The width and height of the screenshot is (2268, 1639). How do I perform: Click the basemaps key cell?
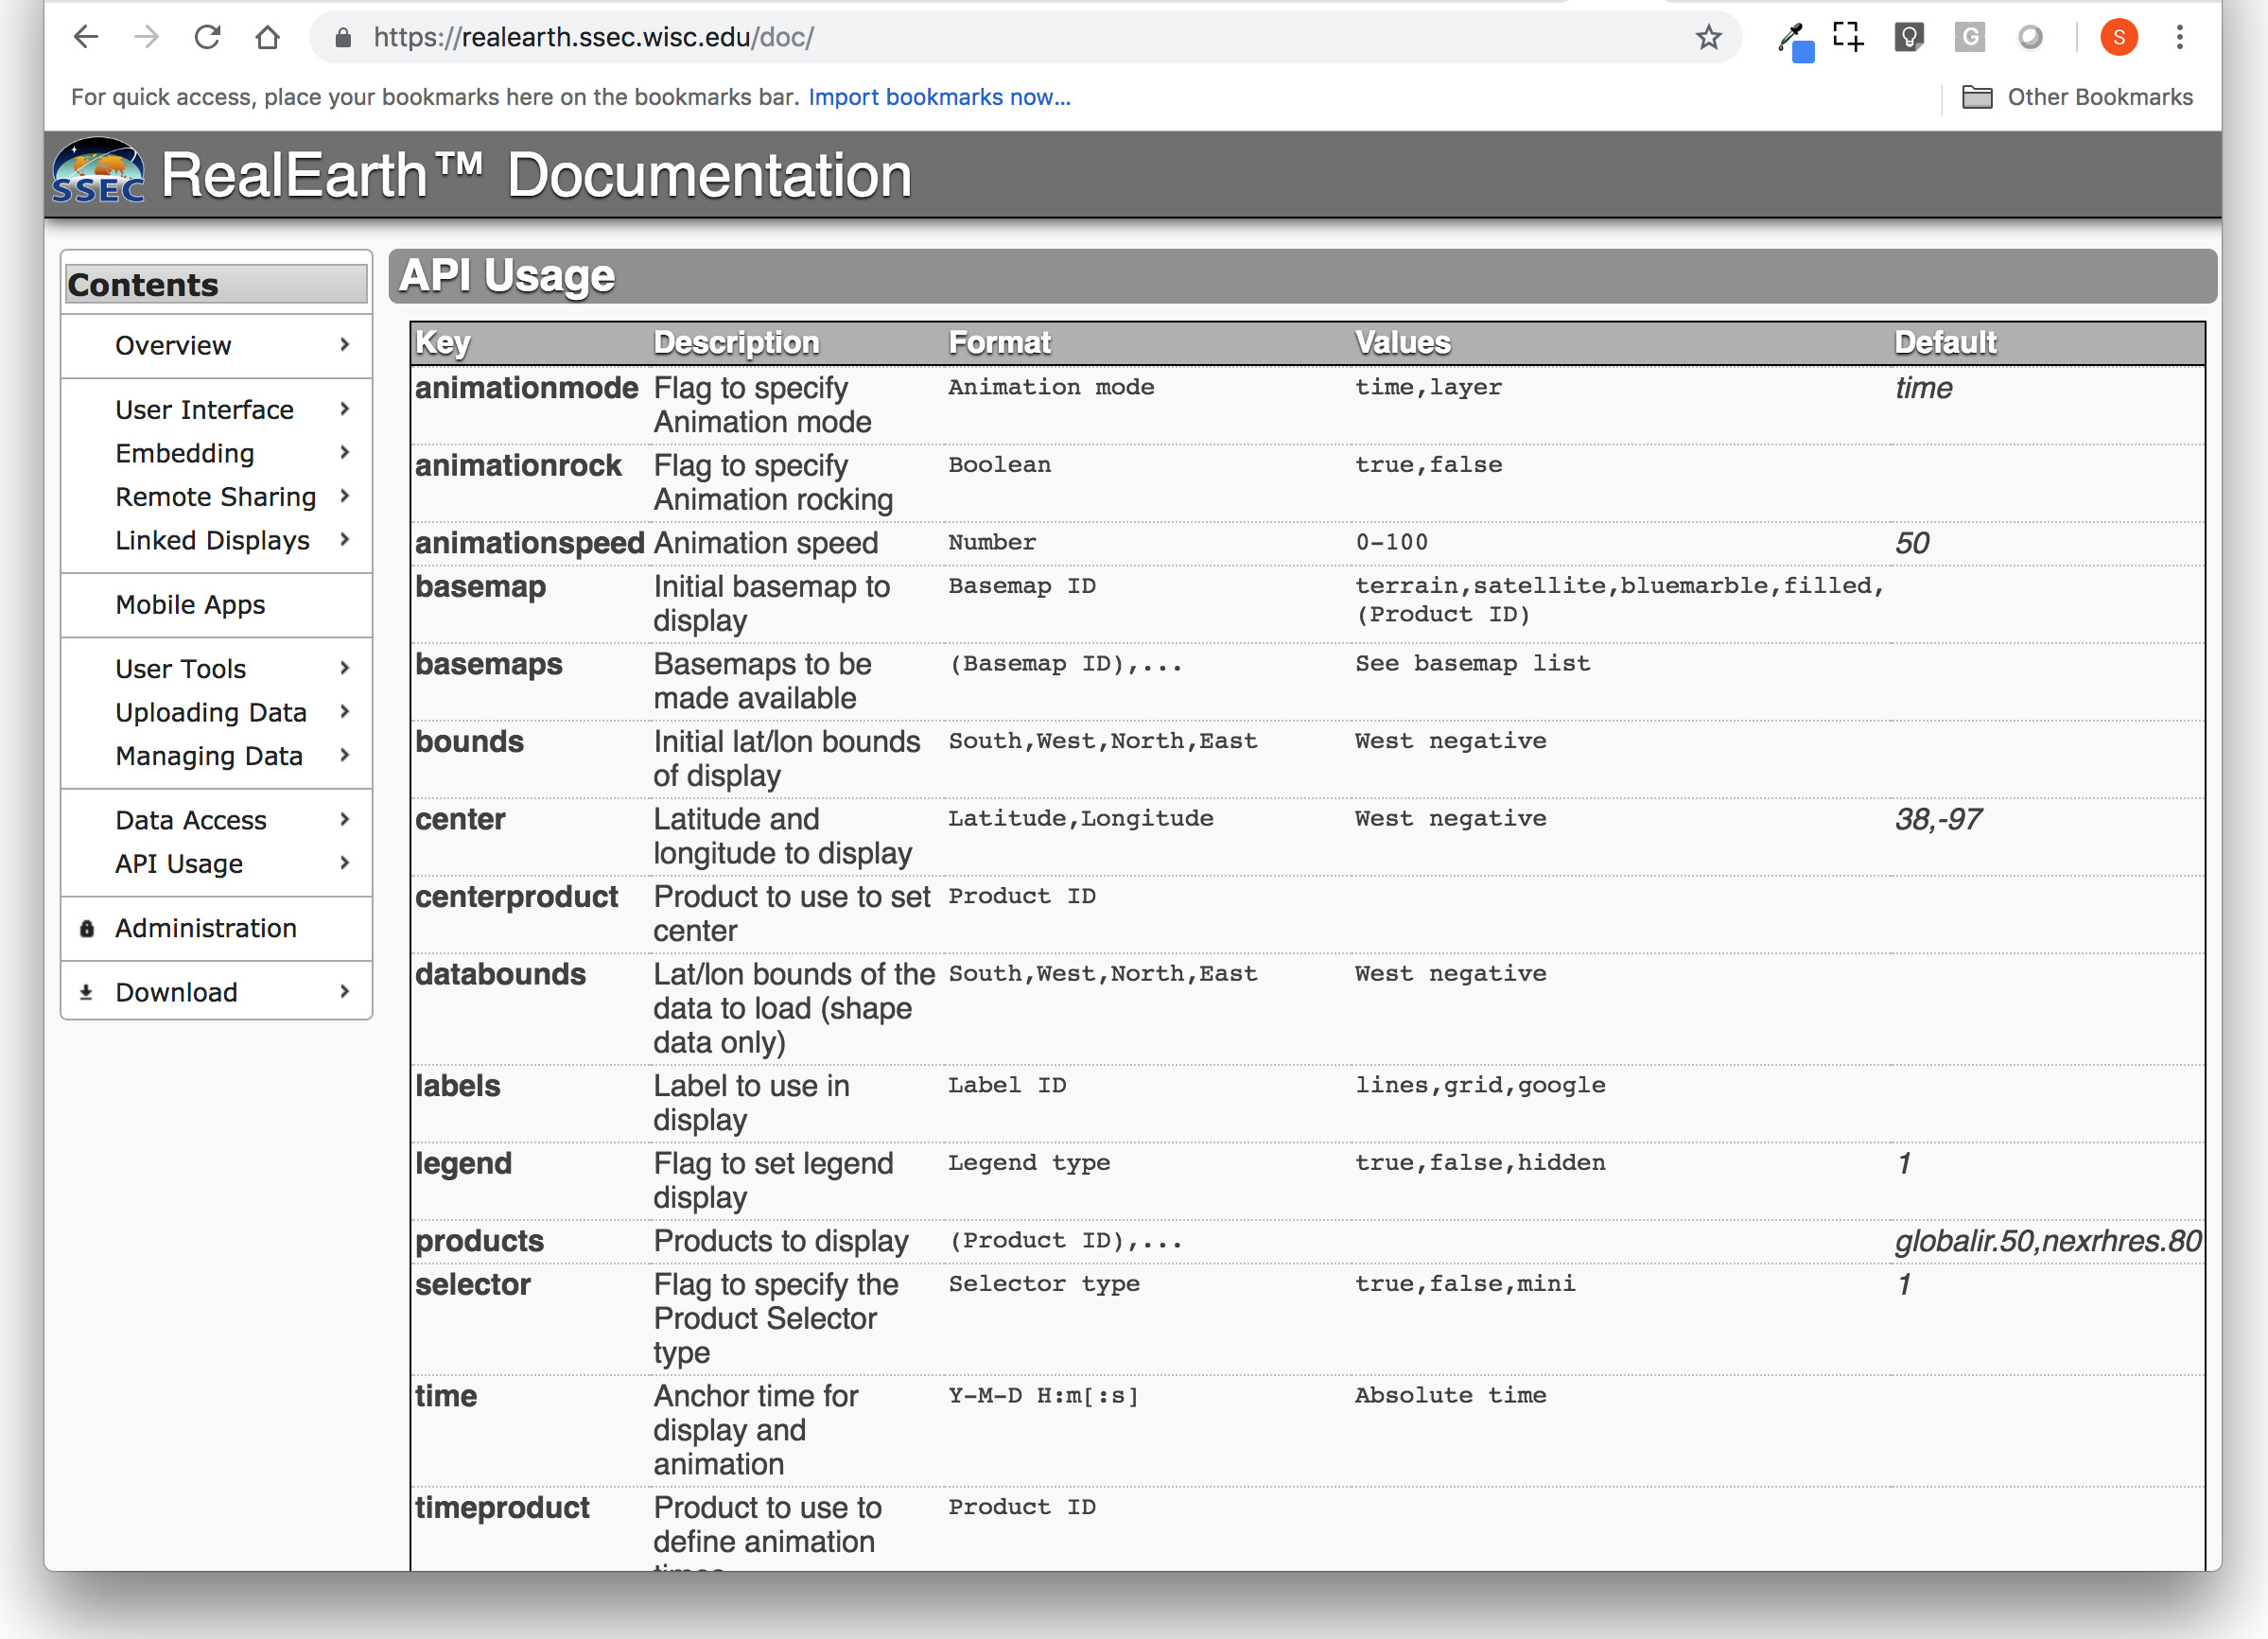(489, 665)
